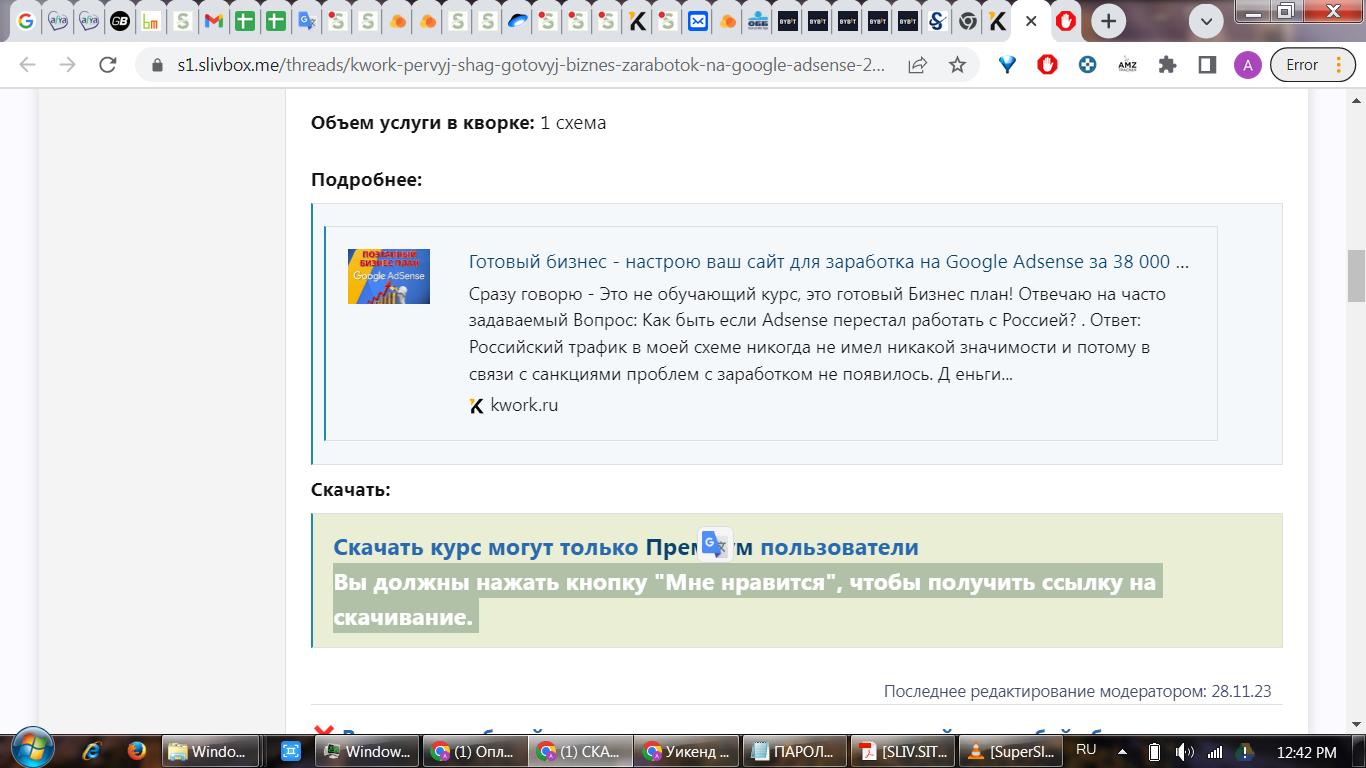This screenshot has width=1366, height=768.
Task: Click the Google AdSense business plan thumbnail
Action: [389, 276]
